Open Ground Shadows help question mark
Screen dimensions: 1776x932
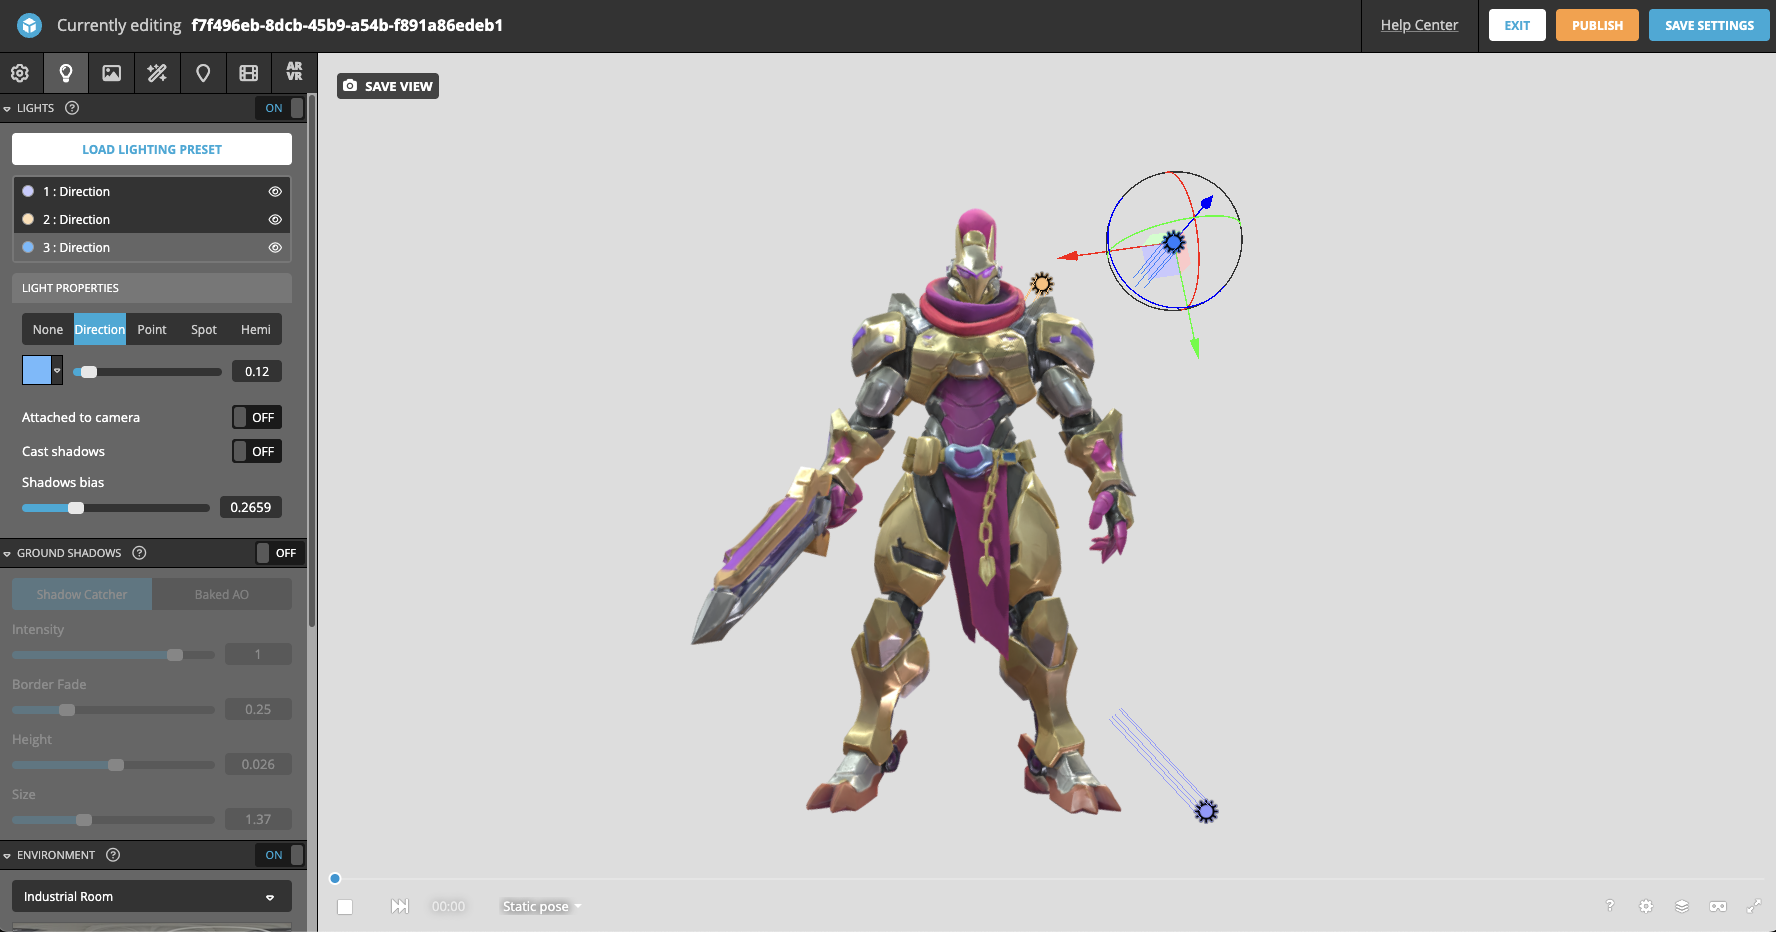tap(139, 553)
